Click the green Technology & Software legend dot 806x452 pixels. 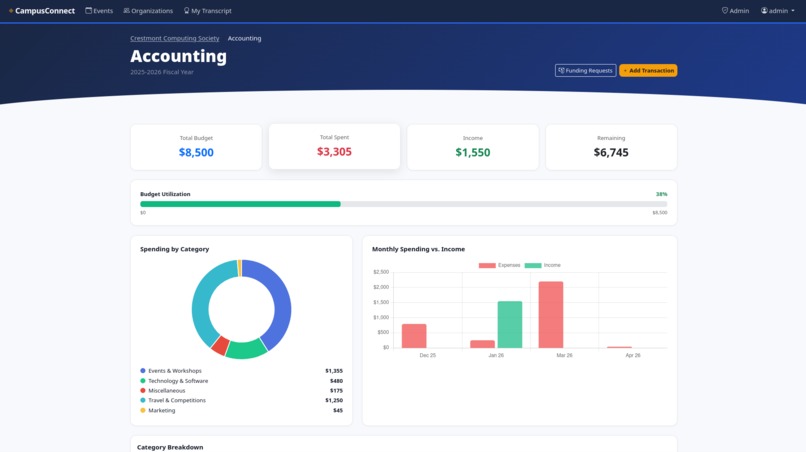point(143,381)
